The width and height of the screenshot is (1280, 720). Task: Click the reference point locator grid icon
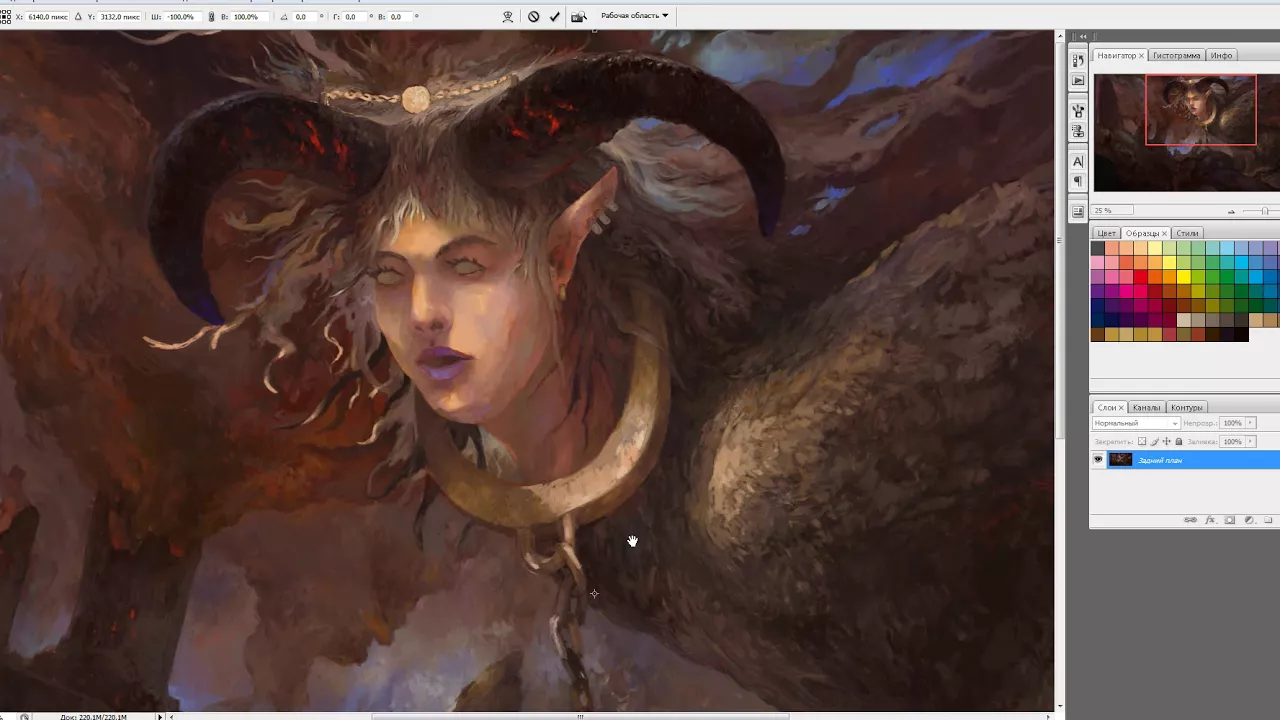point(5,17)
